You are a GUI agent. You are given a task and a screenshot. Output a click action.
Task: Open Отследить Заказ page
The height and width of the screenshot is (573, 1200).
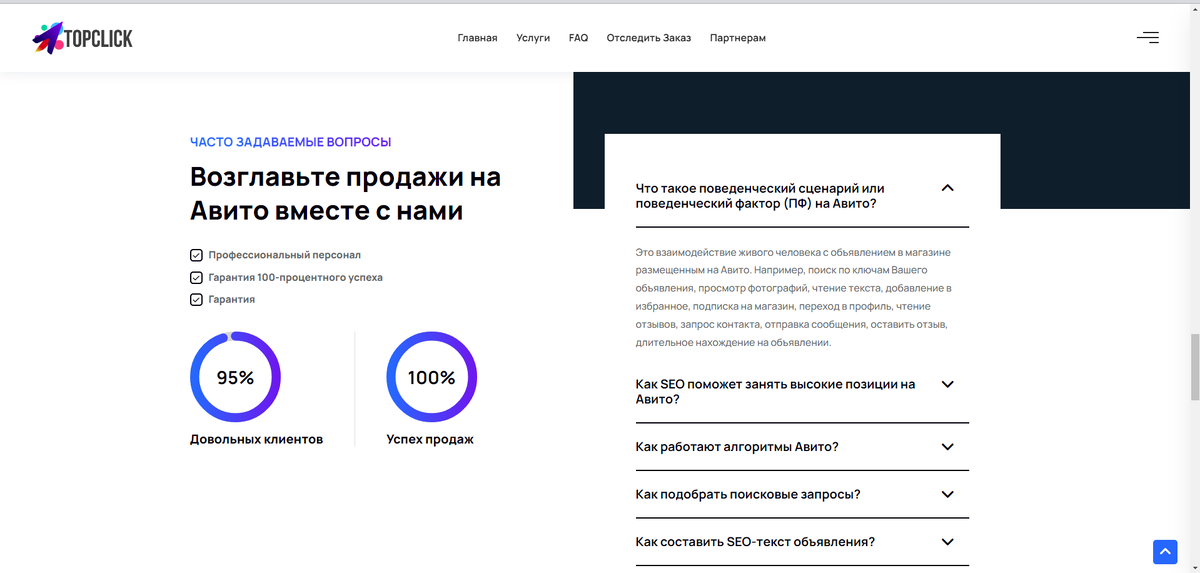click(648, 38)
